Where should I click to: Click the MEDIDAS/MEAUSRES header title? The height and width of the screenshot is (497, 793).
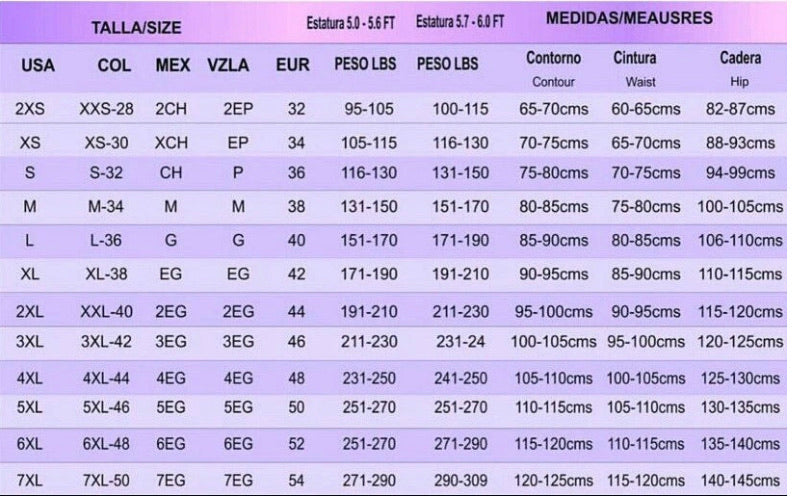[629, 18]
